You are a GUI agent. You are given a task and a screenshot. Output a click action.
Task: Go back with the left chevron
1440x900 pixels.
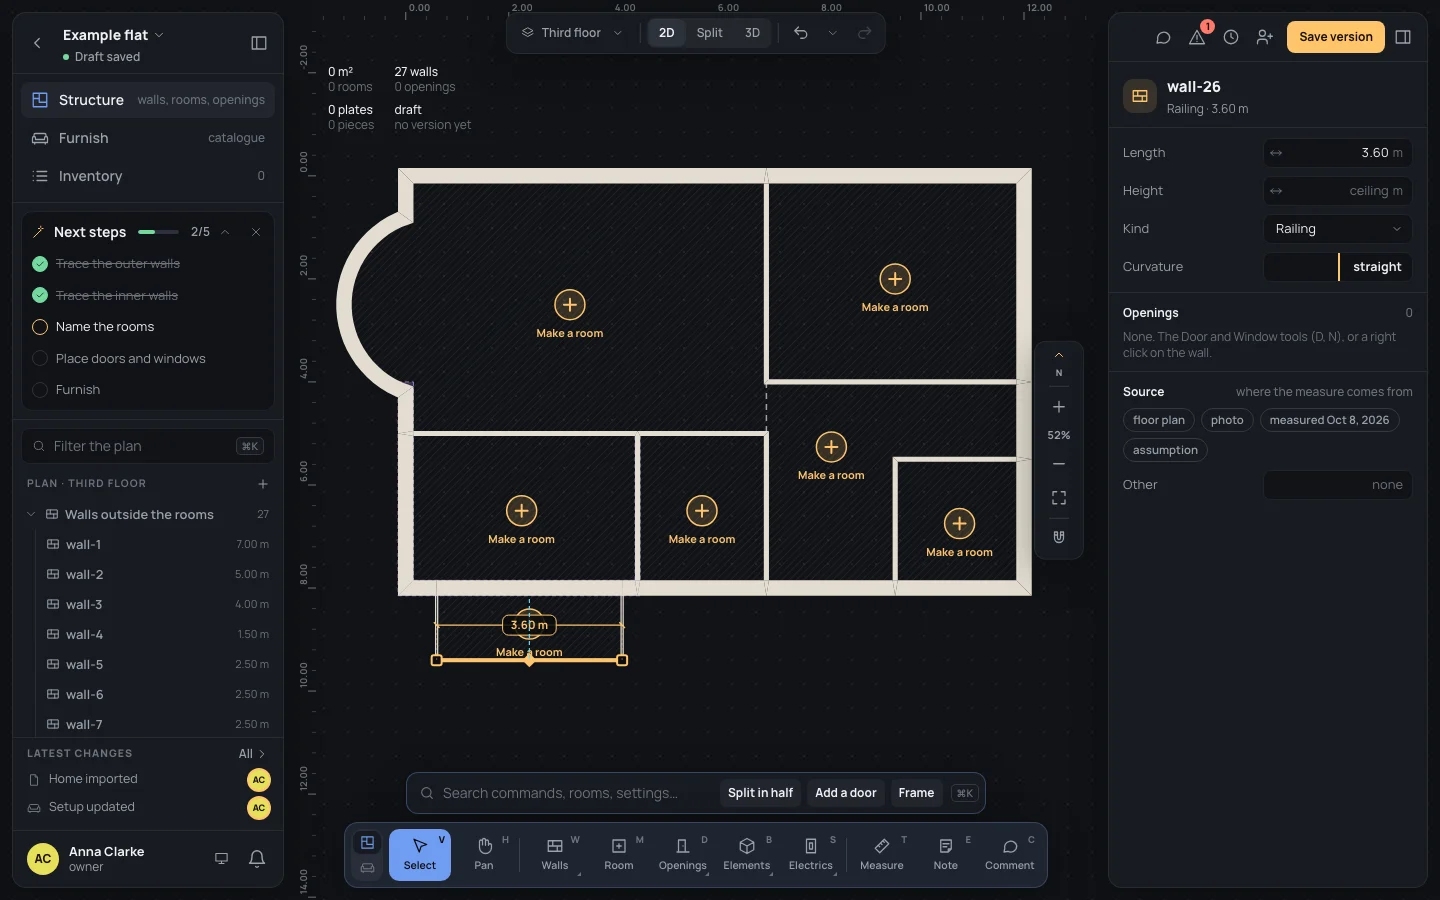tap(38, 43)
